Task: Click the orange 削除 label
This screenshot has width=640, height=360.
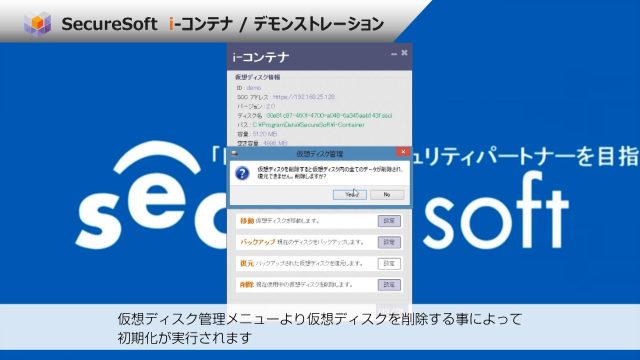Action: click(247, 284)
